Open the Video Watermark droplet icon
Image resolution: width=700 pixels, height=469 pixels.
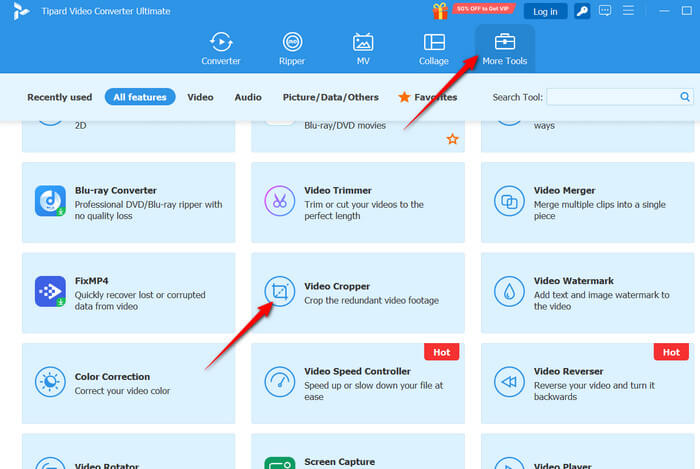pyautogui.click(x=509, y=291)
